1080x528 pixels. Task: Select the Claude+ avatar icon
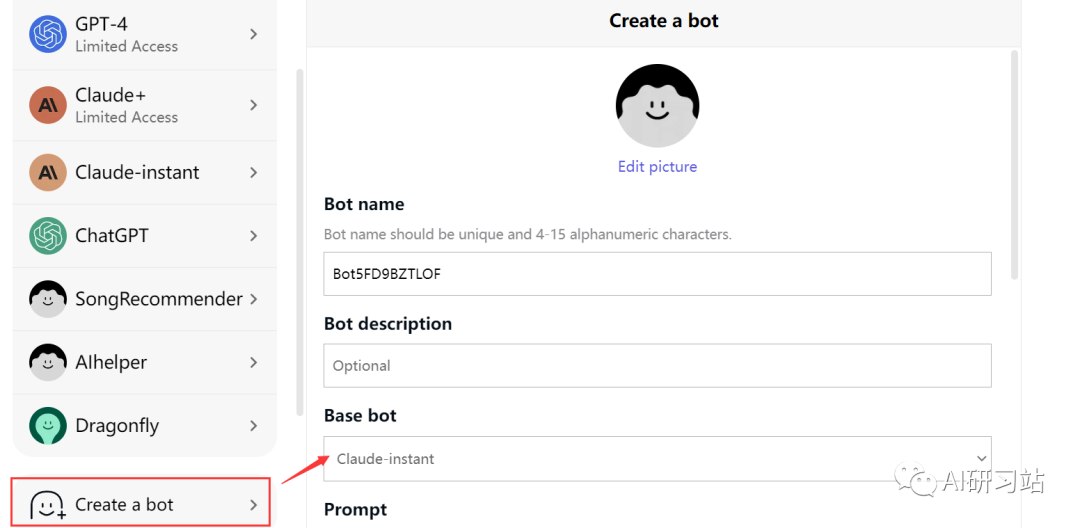[48, 105]
